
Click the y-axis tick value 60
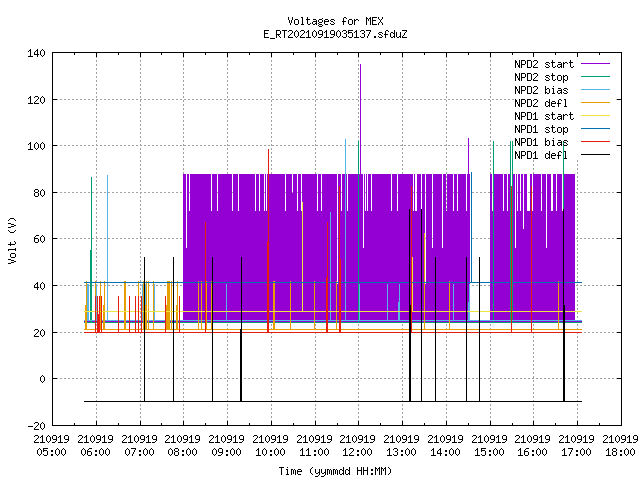pos(40,239)
